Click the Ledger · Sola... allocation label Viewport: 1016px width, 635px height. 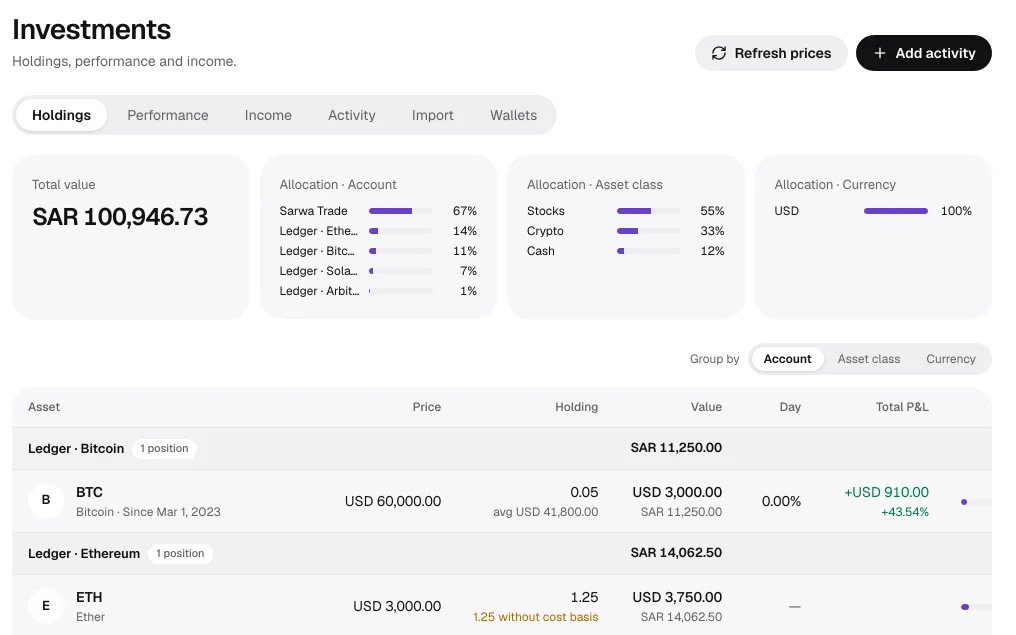click(x=318, y=271)
